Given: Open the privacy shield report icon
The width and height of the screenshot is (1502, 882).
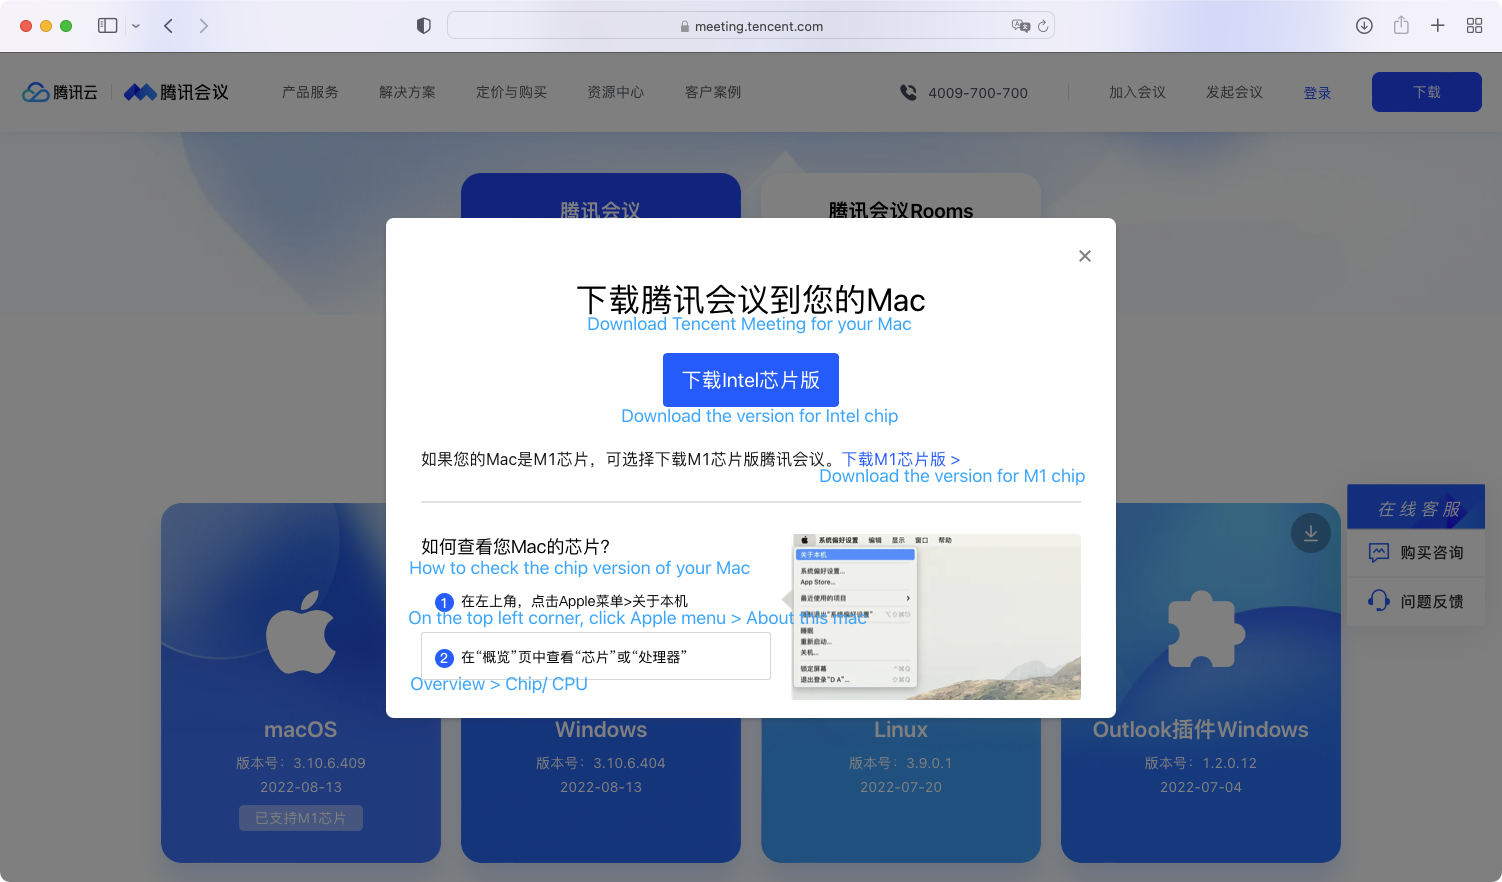Looking at the screenshot, I should pyautogui.click(x=424, y=26).
